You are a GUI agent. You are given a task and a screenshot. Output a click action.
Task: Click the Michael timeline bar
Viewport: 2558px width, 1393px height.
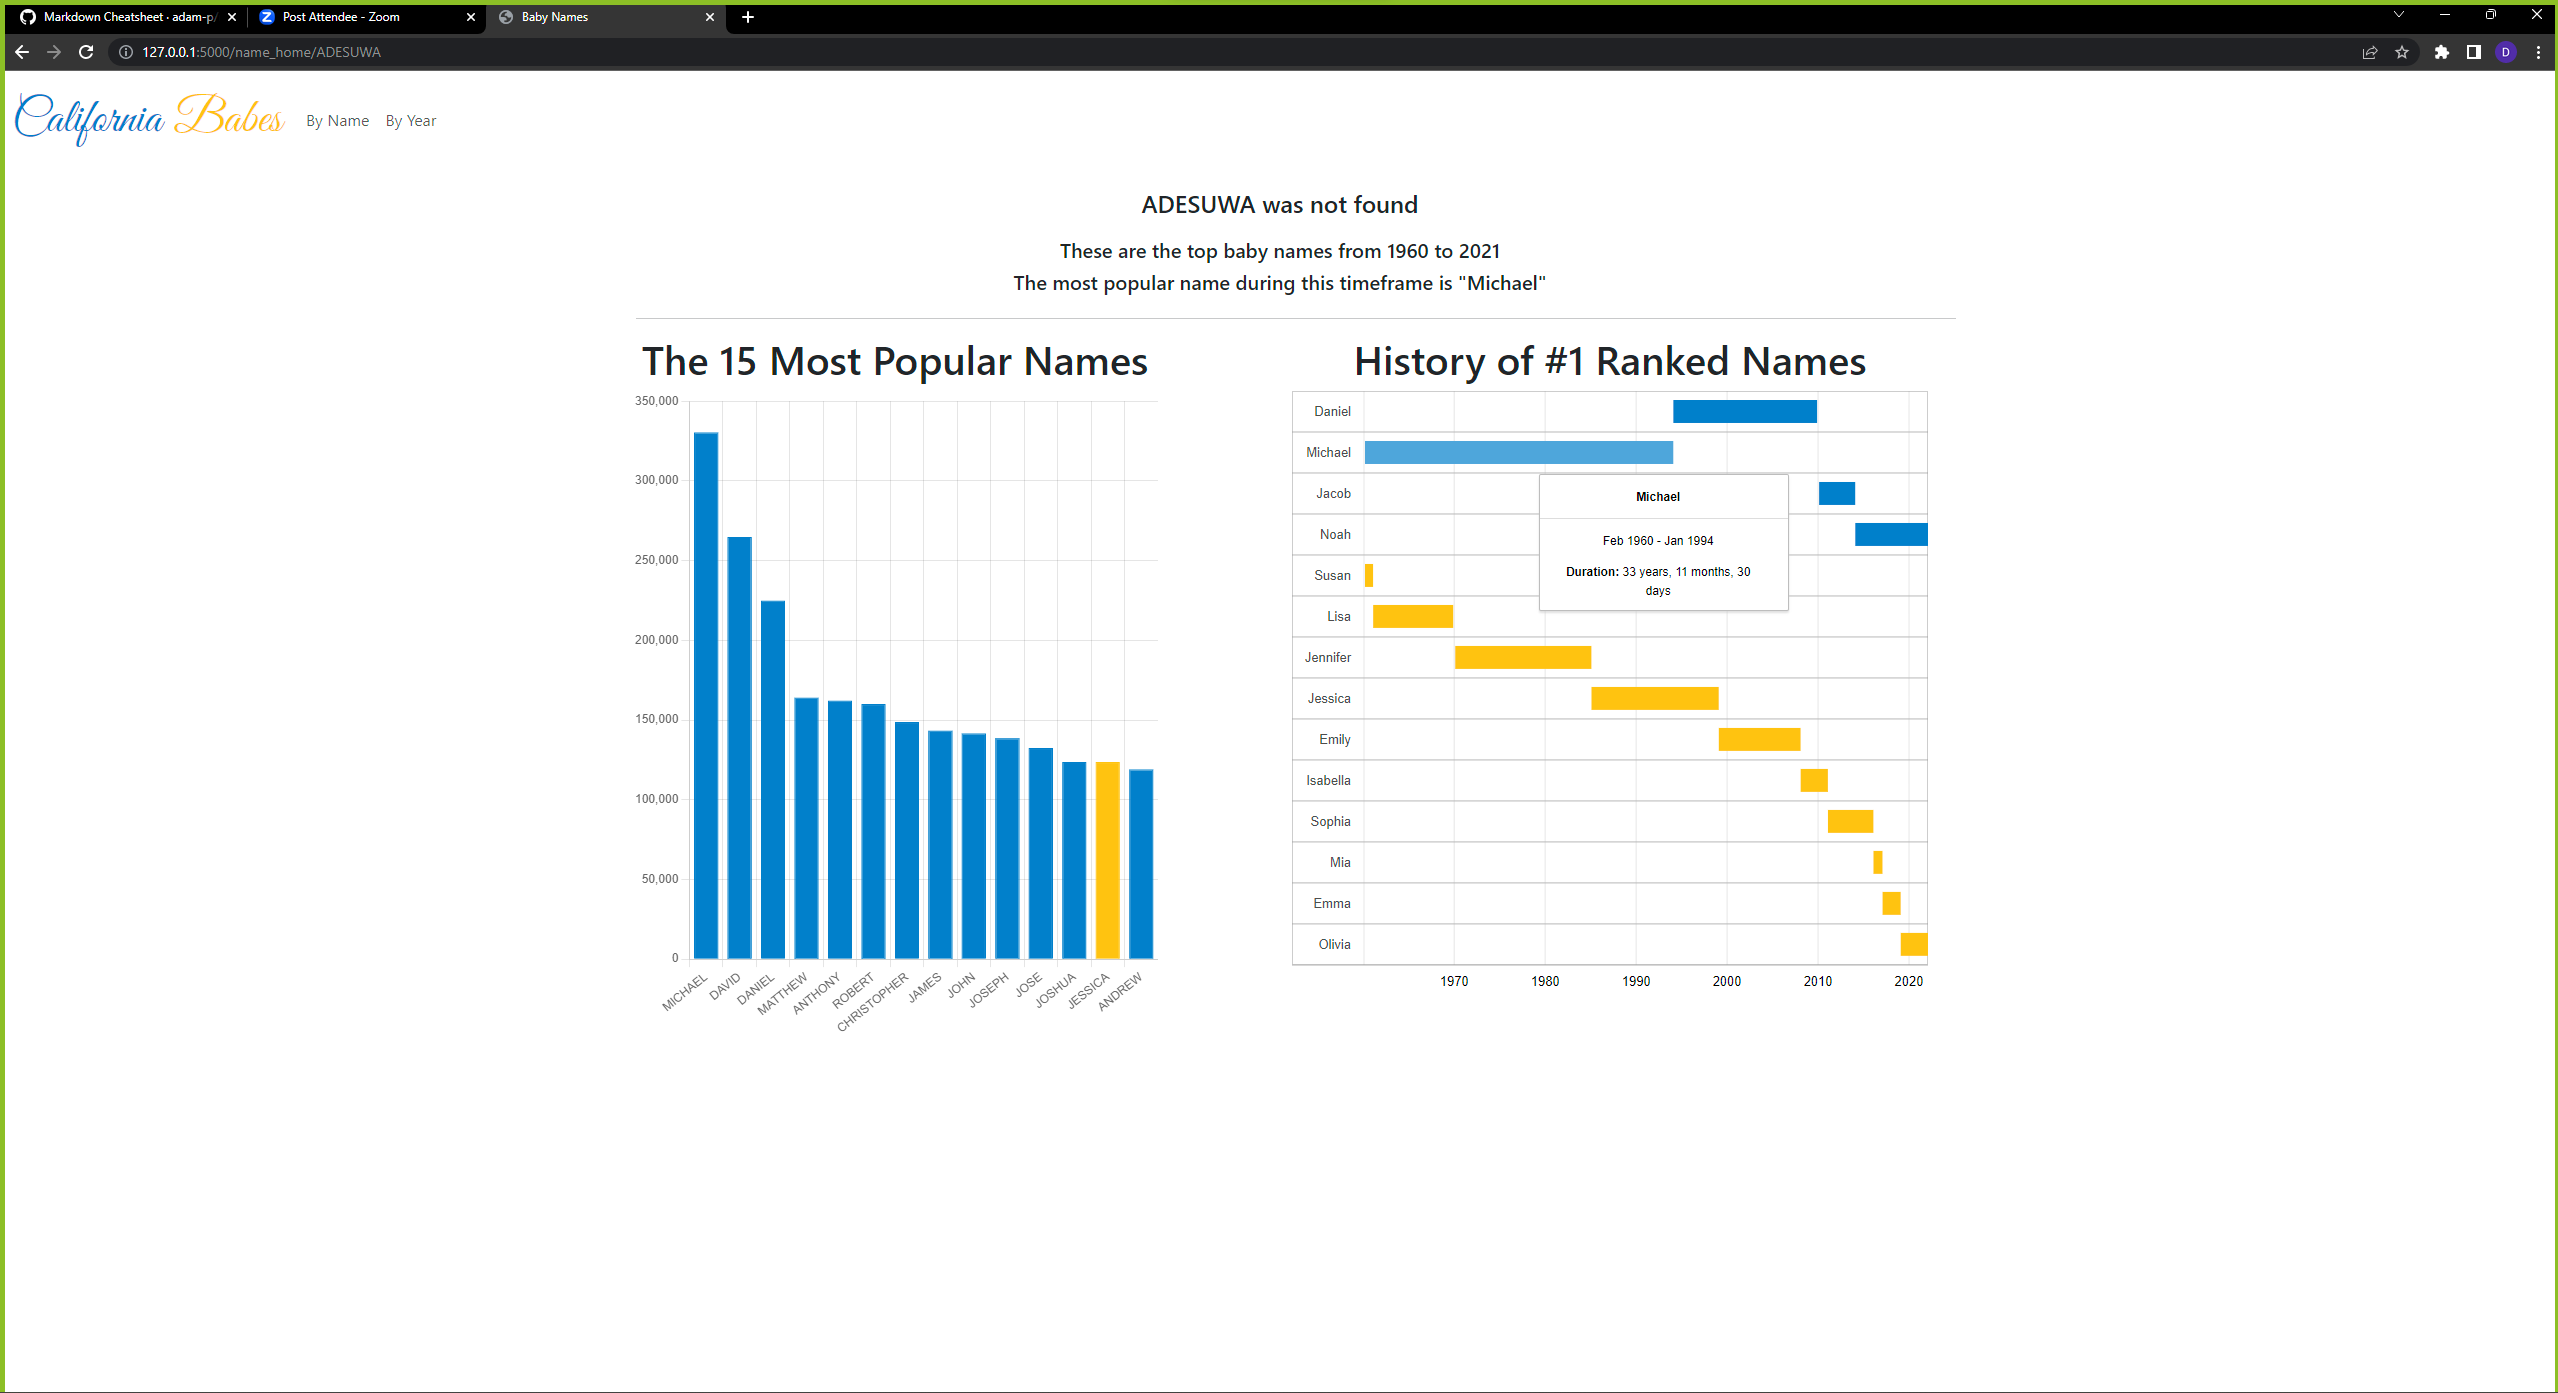(x=1519, y=452)
